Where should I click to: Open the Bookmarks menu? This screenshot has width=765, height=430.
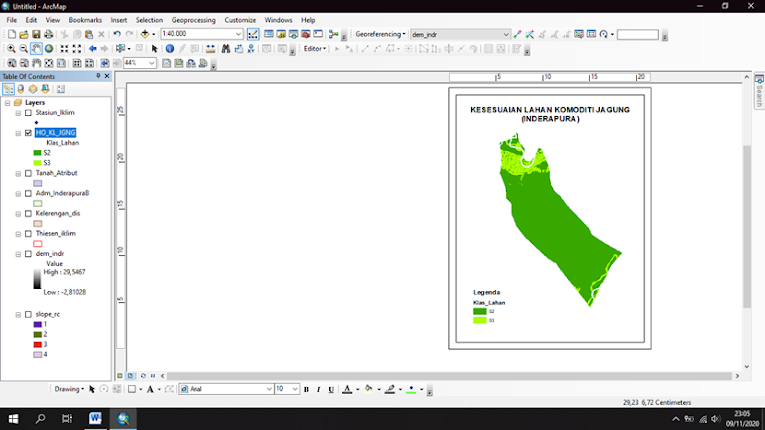tap(85, 20)
